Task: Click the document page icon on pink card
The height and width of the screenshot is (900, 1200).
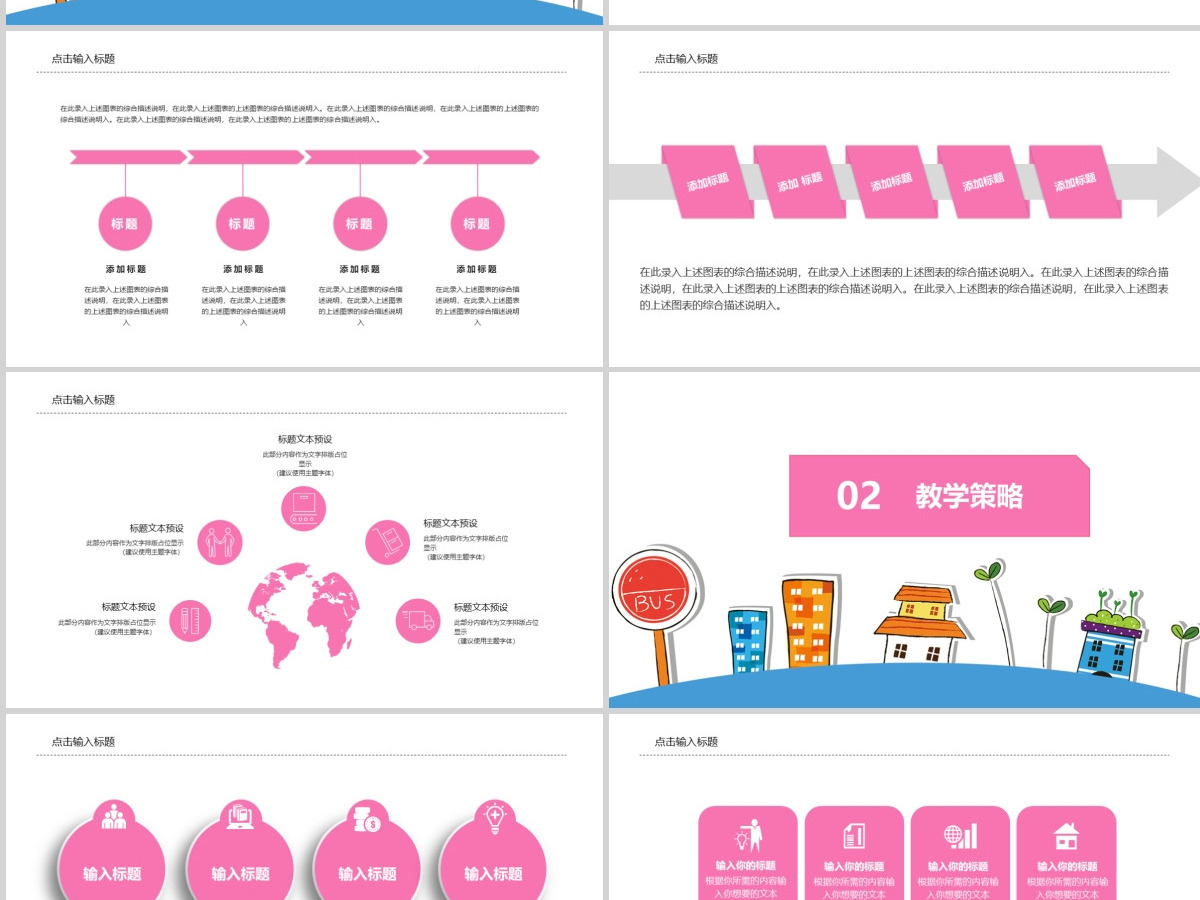Action: [854, 836]
